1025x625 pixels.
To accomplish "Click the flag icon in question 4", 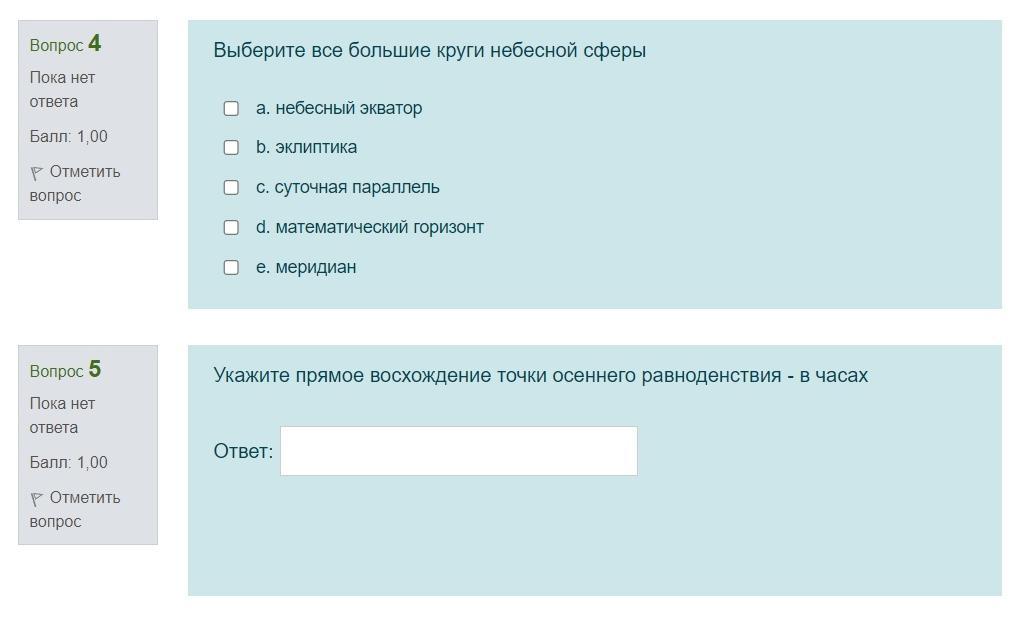I will [37, 173].
